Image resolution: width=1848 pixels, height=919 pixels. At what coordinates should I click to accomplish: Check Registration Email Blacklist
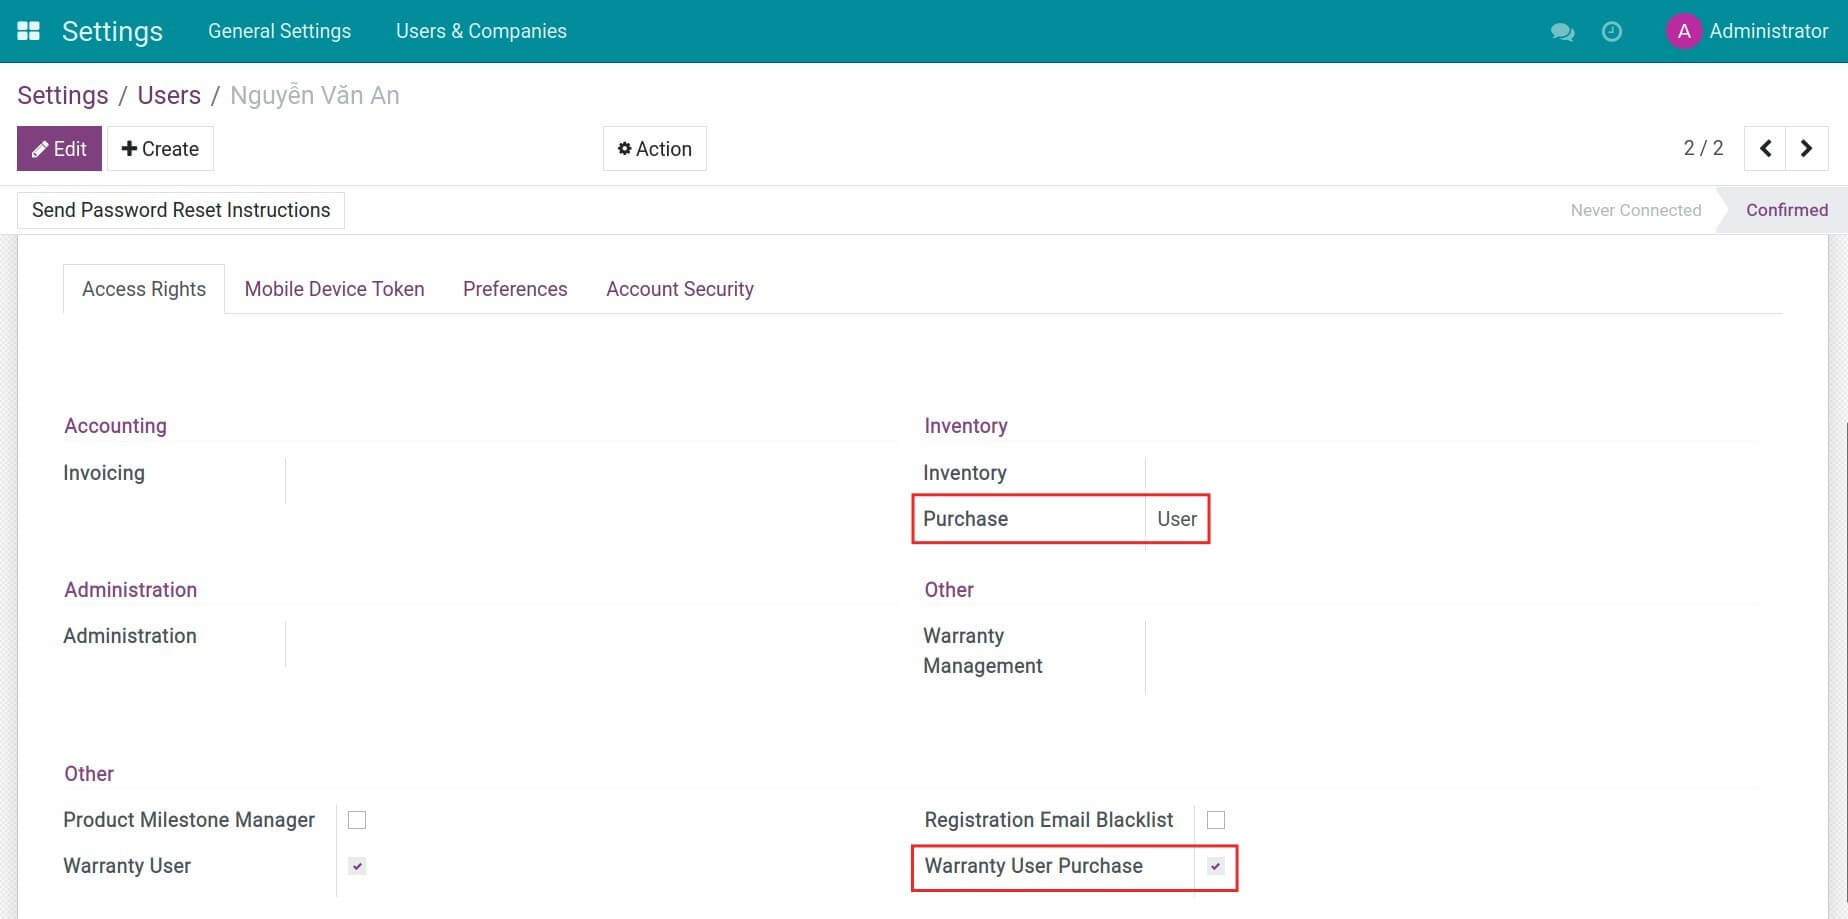pos(1217,819)
